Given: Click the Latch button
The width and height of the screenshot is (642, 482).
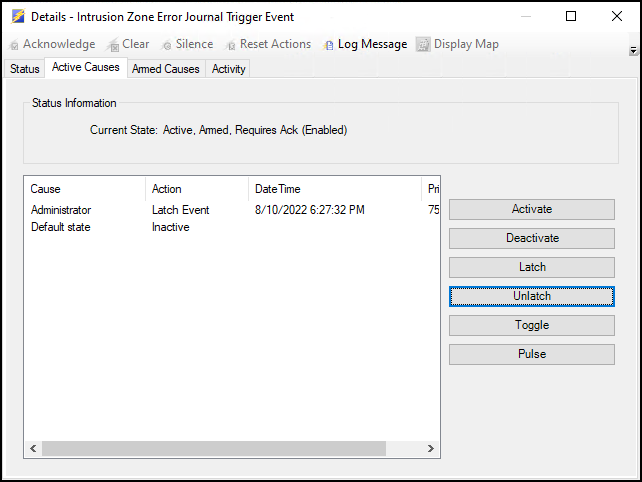Looking at the screenshot, I should pyautogui.click(x=532, y=267).
